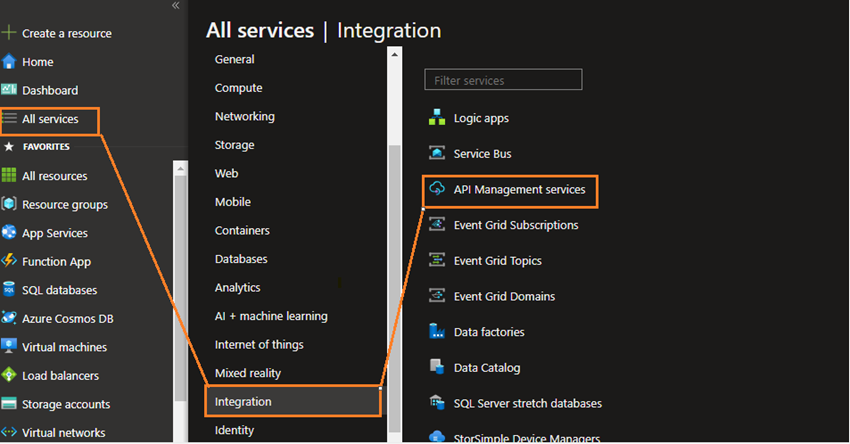This screenshot has width=850, height=444.
Task: Click the Event Grid Domains icon
Action: point(437,296)
